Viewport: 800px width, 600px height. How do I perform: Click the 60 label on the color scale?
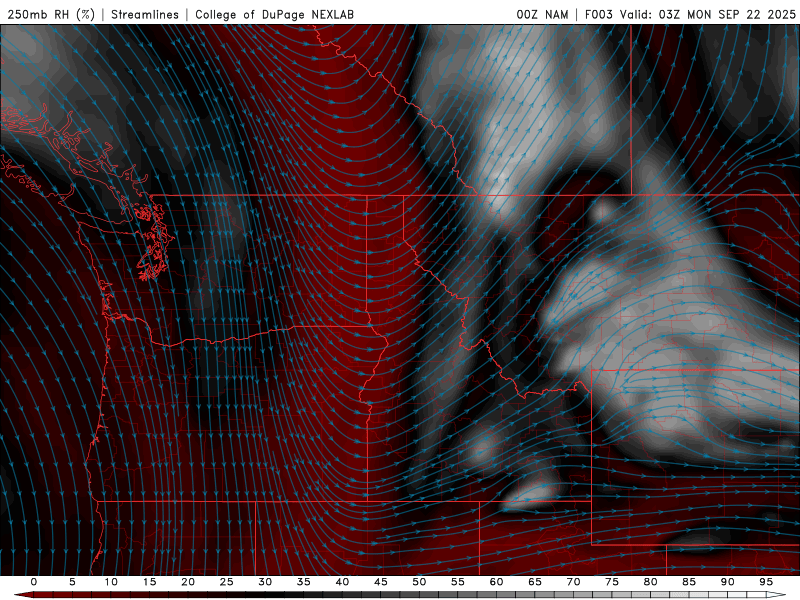[496, 582]
